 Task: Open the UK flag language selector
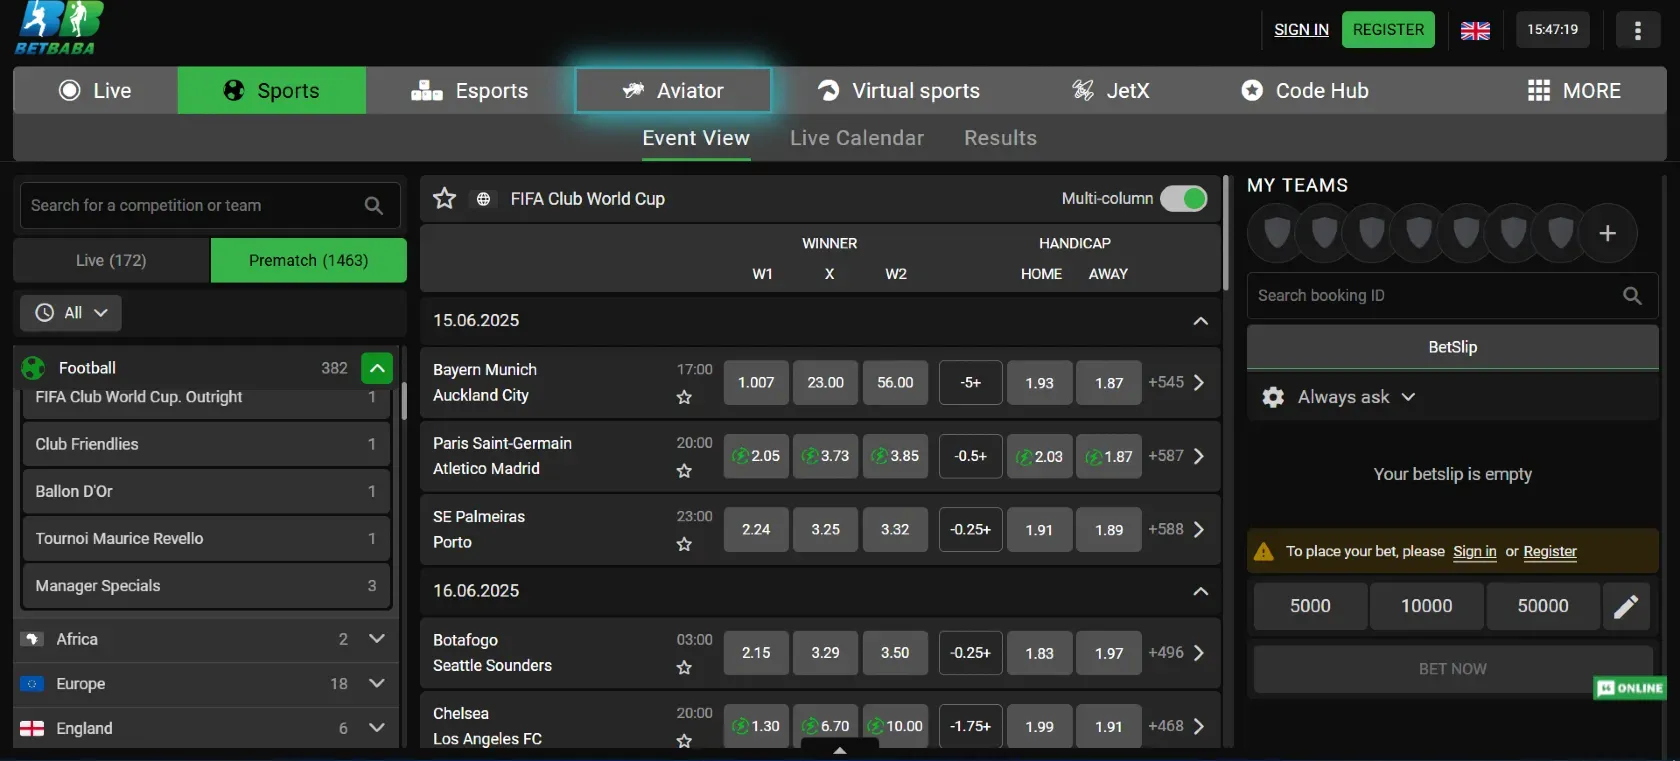pyautogui.click(x=1475, y=30)
